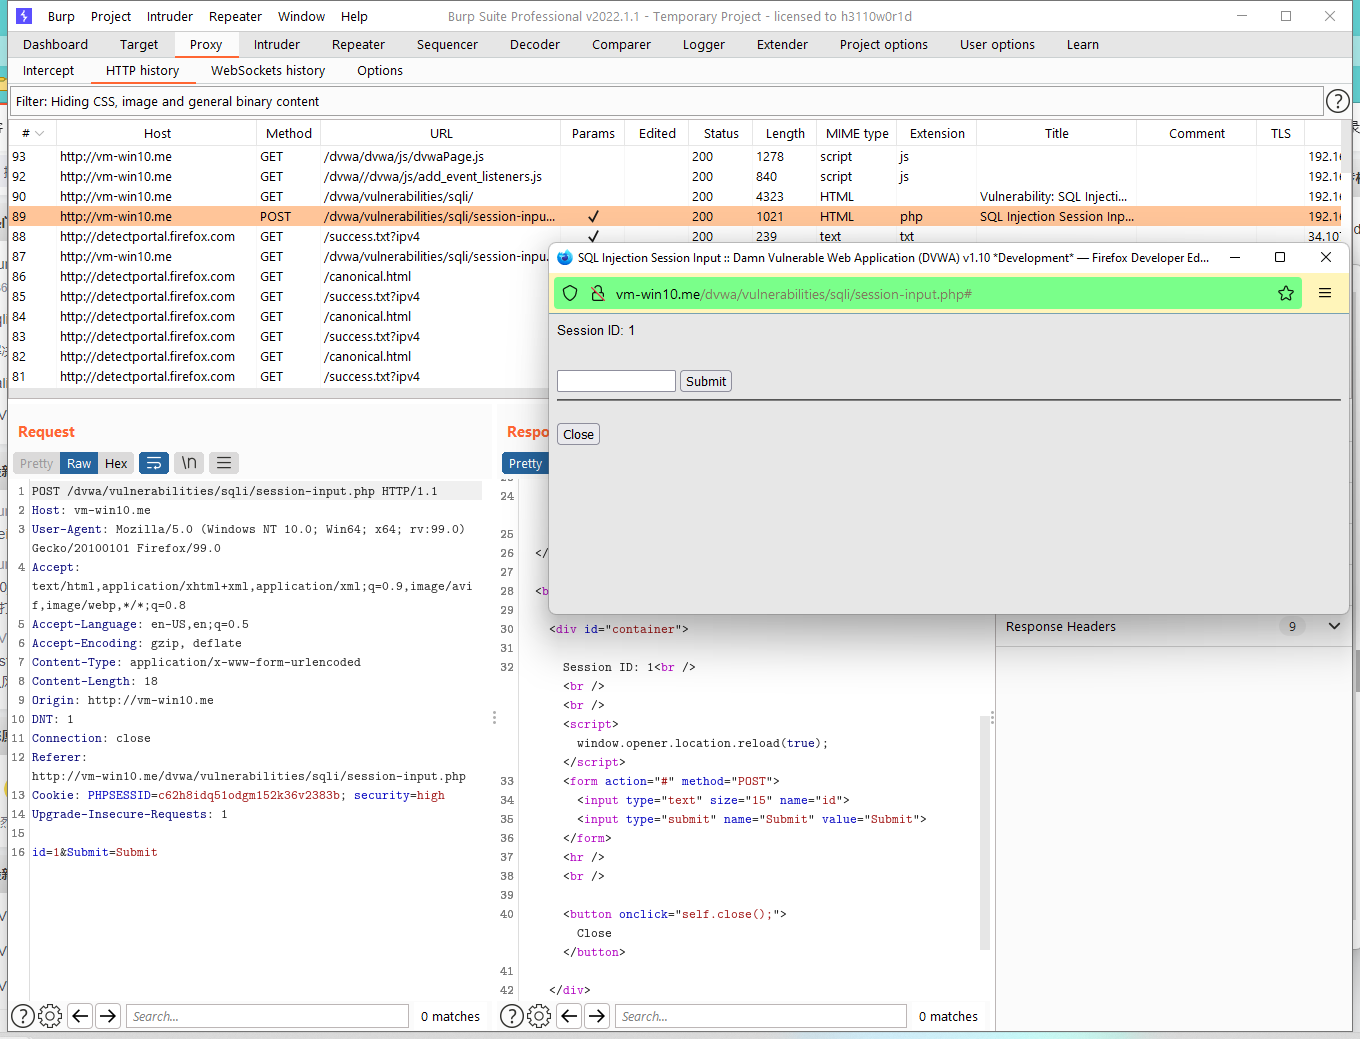Open the filter help question mark icon
The height and width of the screenshot is (1039, 1360).
click(x=1337, y=101)
